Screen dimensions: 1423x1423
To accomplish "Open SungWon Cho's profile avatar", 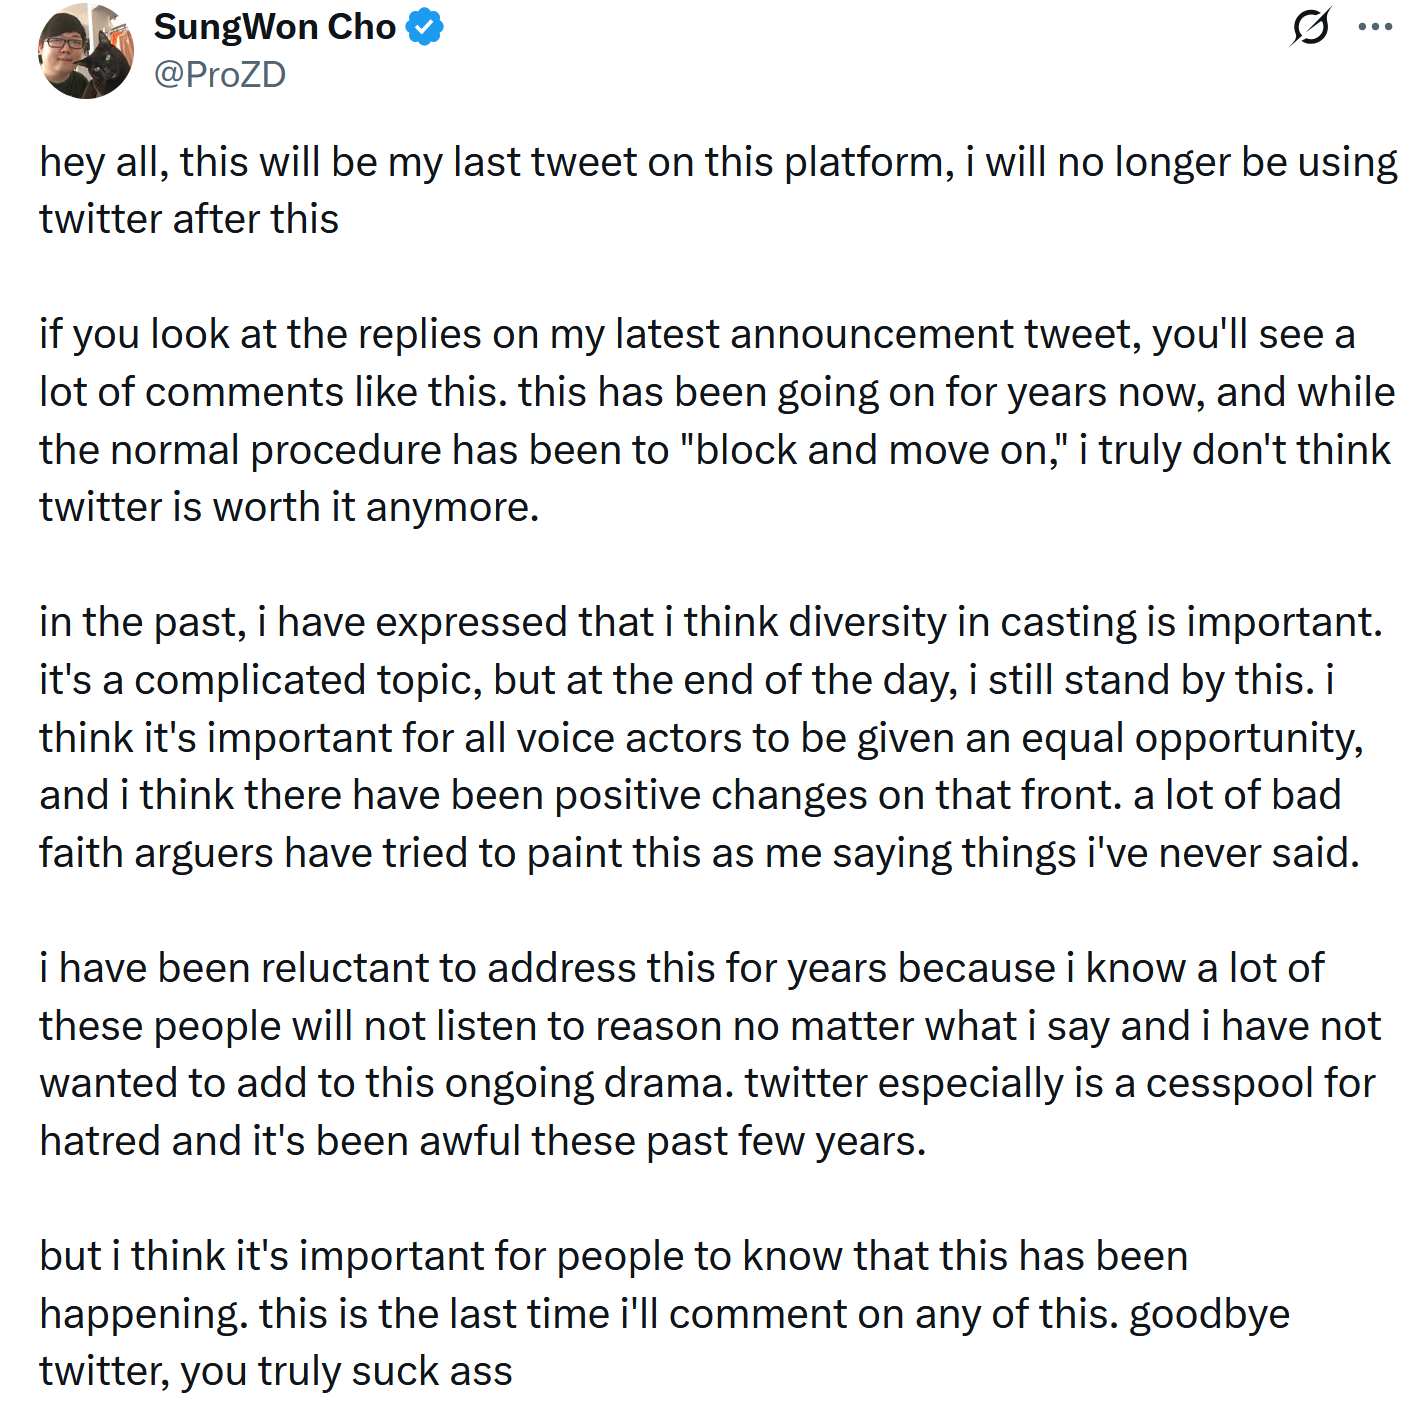I will [86, 51].
